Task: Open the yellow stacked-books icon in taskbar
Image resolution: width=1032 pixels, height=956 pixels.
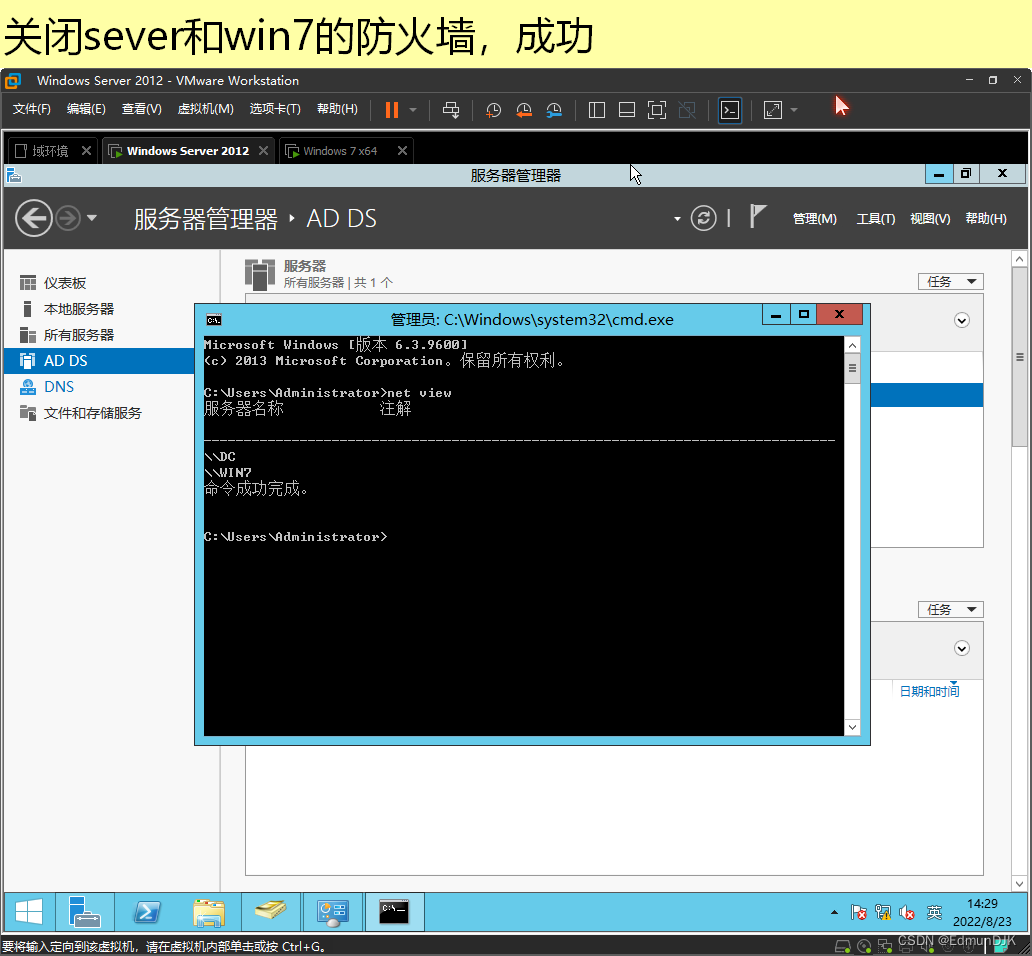Action: click(271, 912)
